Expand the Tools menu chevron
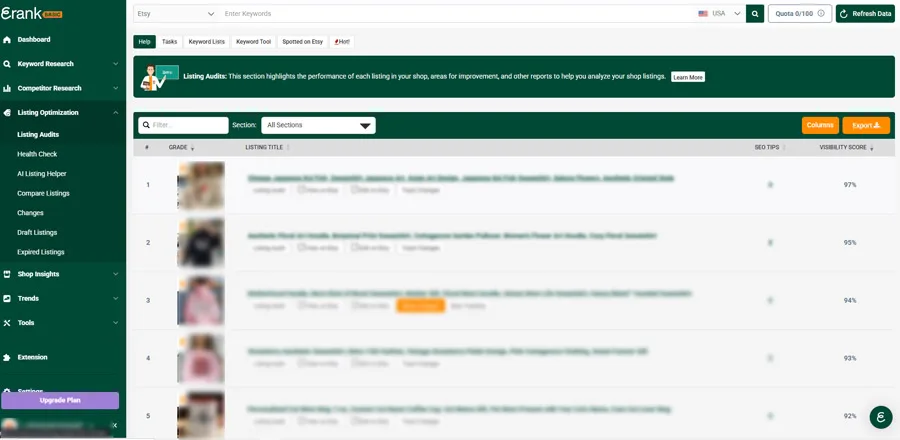This screenshot has height=440, width=900. tap(115, 323)
